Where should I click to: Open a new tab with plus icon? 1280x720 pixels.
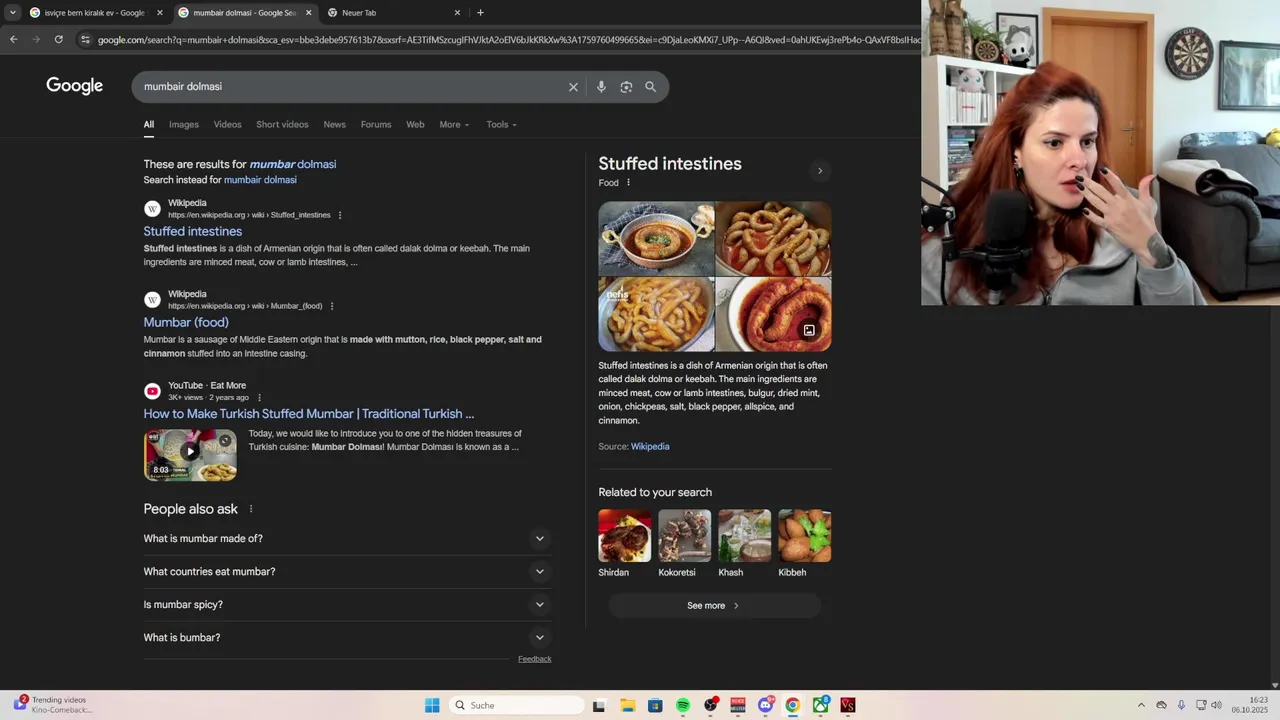tap(480, 13)
